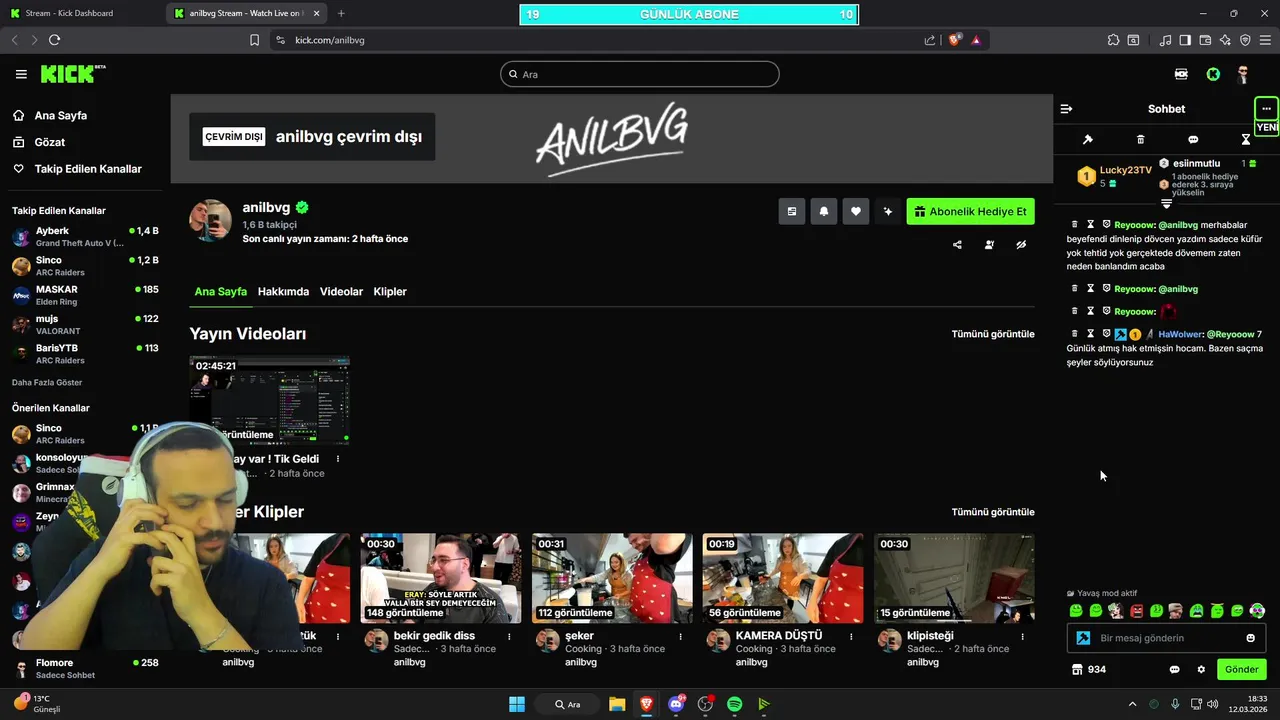Open chat settings gear icon
The width and height of the screenshot is (1280, 720).
point(1201,669)
